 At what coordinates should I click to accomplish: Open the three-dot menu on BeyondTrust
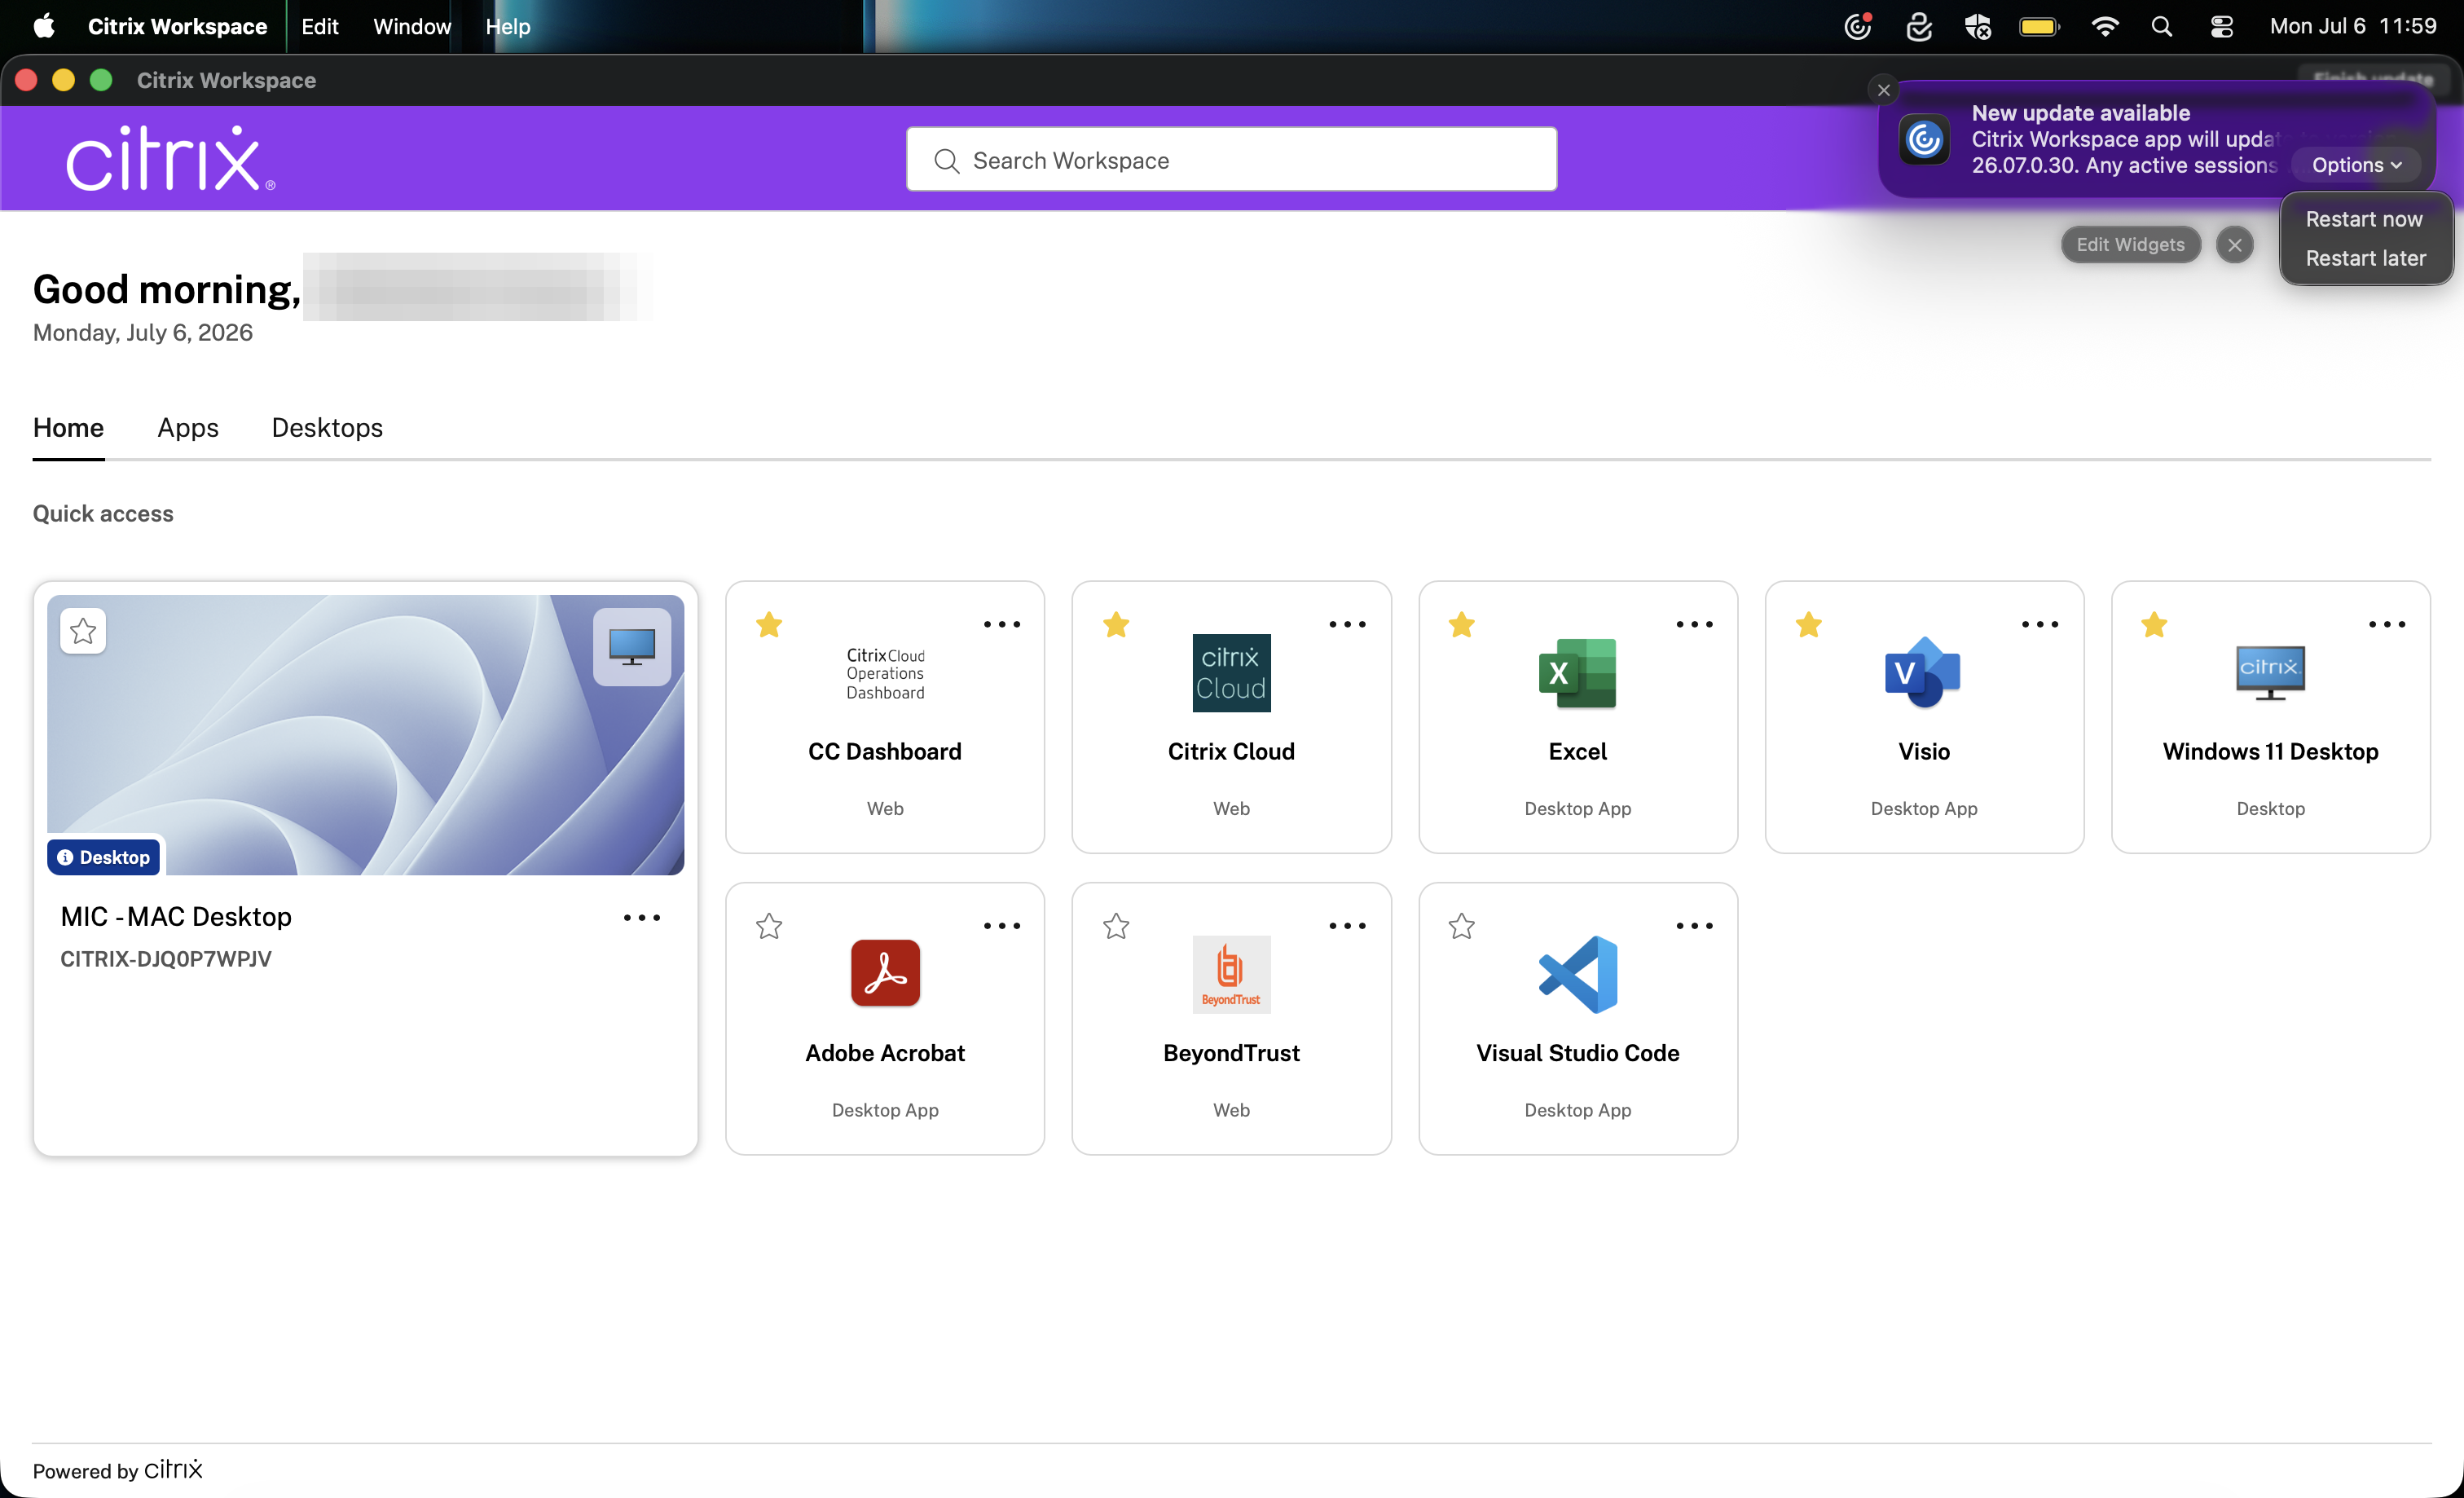(x=1347, y=925)
